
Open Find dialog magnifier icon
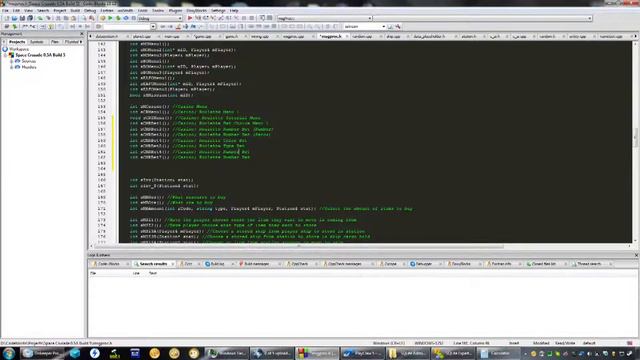[x=84, y=18]
